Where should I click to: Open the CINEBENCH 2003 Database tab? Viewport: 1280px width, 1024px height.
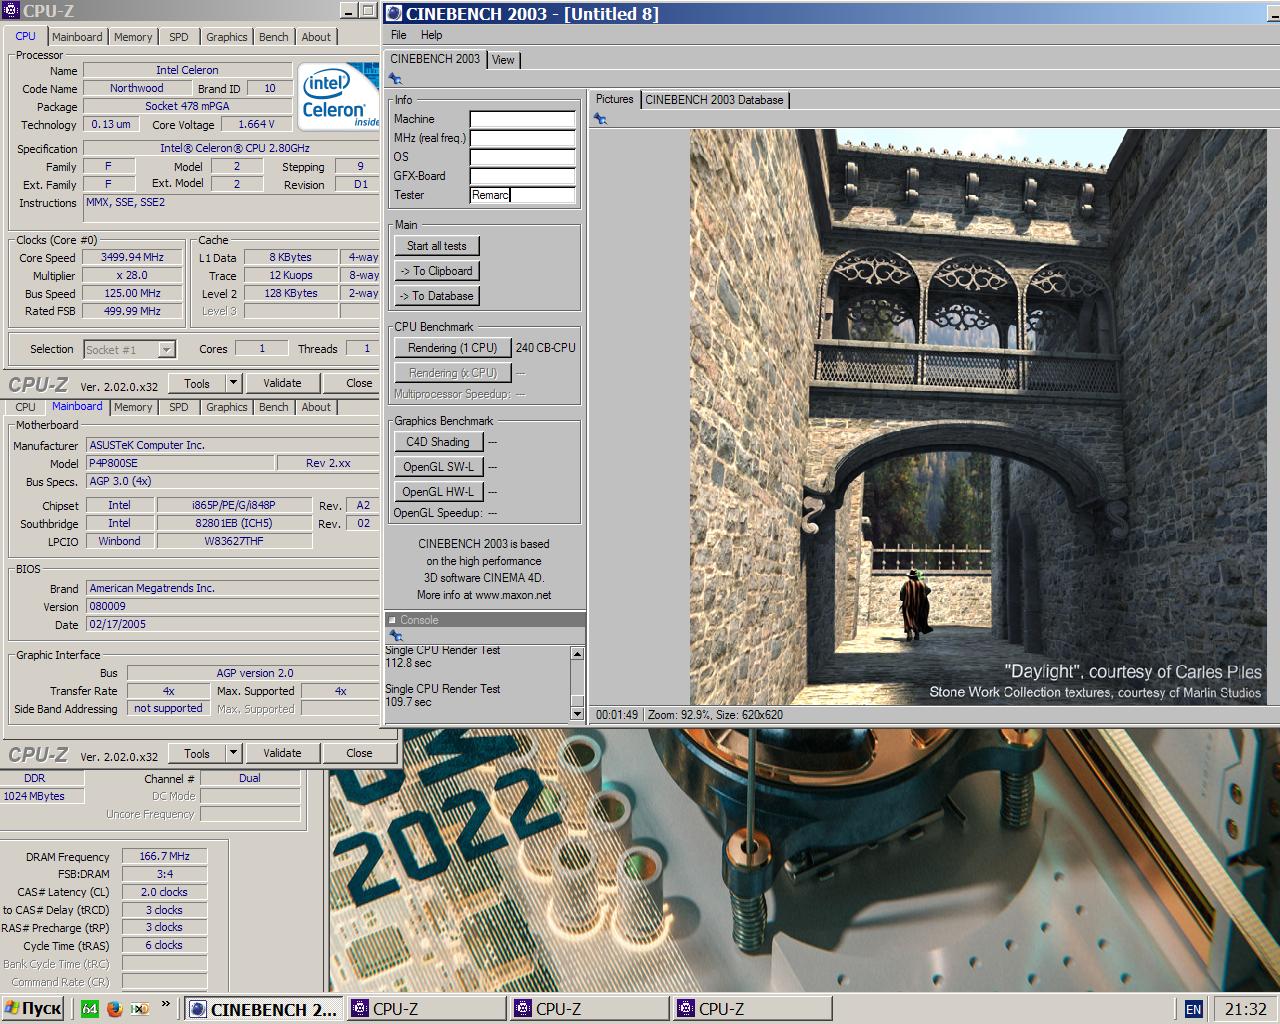[714, 100]
